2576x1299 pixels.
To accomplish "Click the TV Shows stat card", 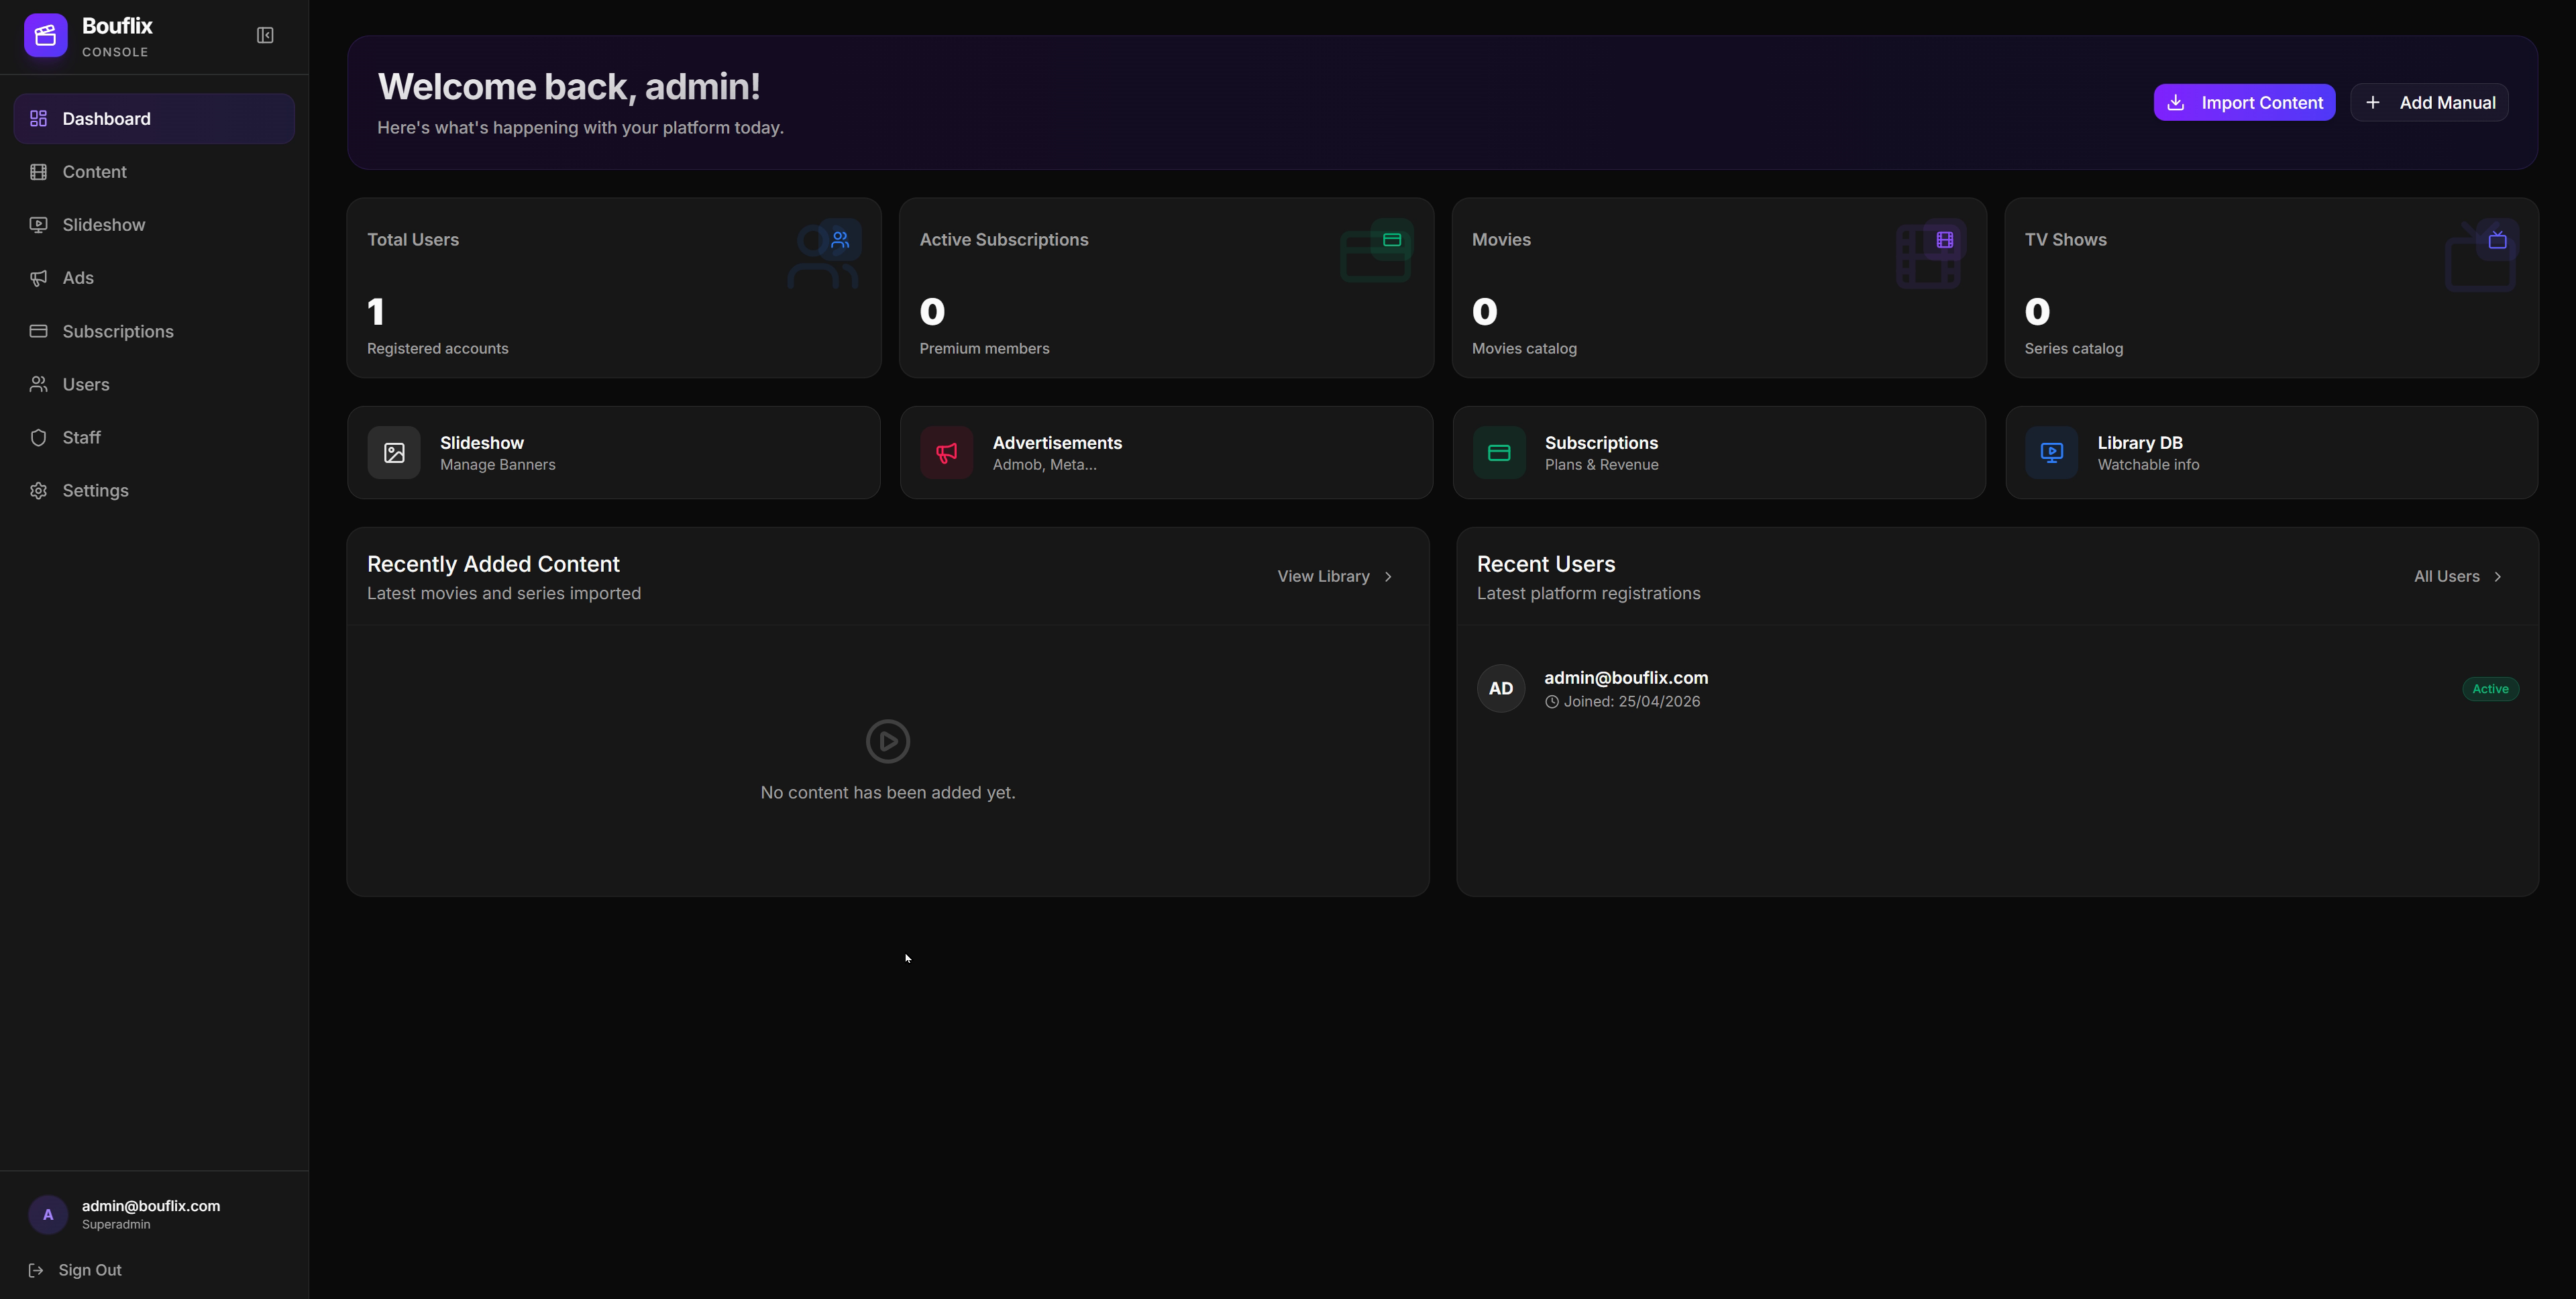I will pos(2271,288).
